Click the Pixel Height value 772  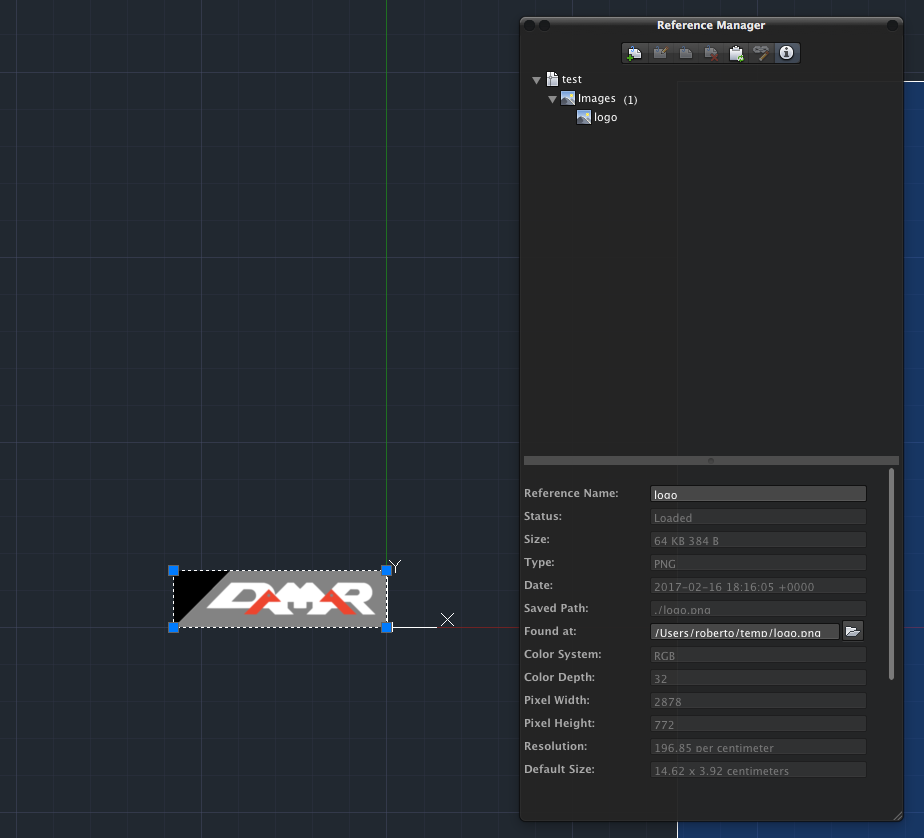tap(758, 724)
